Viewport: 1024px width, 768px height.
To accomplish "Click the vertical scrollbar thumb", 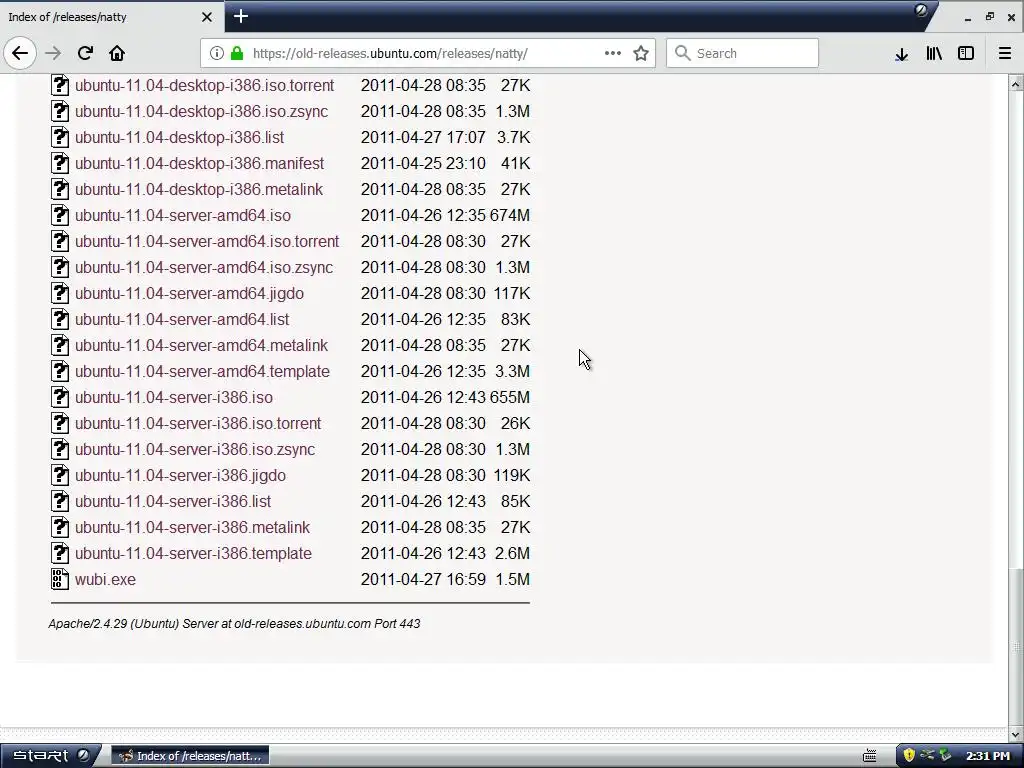I will pos(1016,647).
